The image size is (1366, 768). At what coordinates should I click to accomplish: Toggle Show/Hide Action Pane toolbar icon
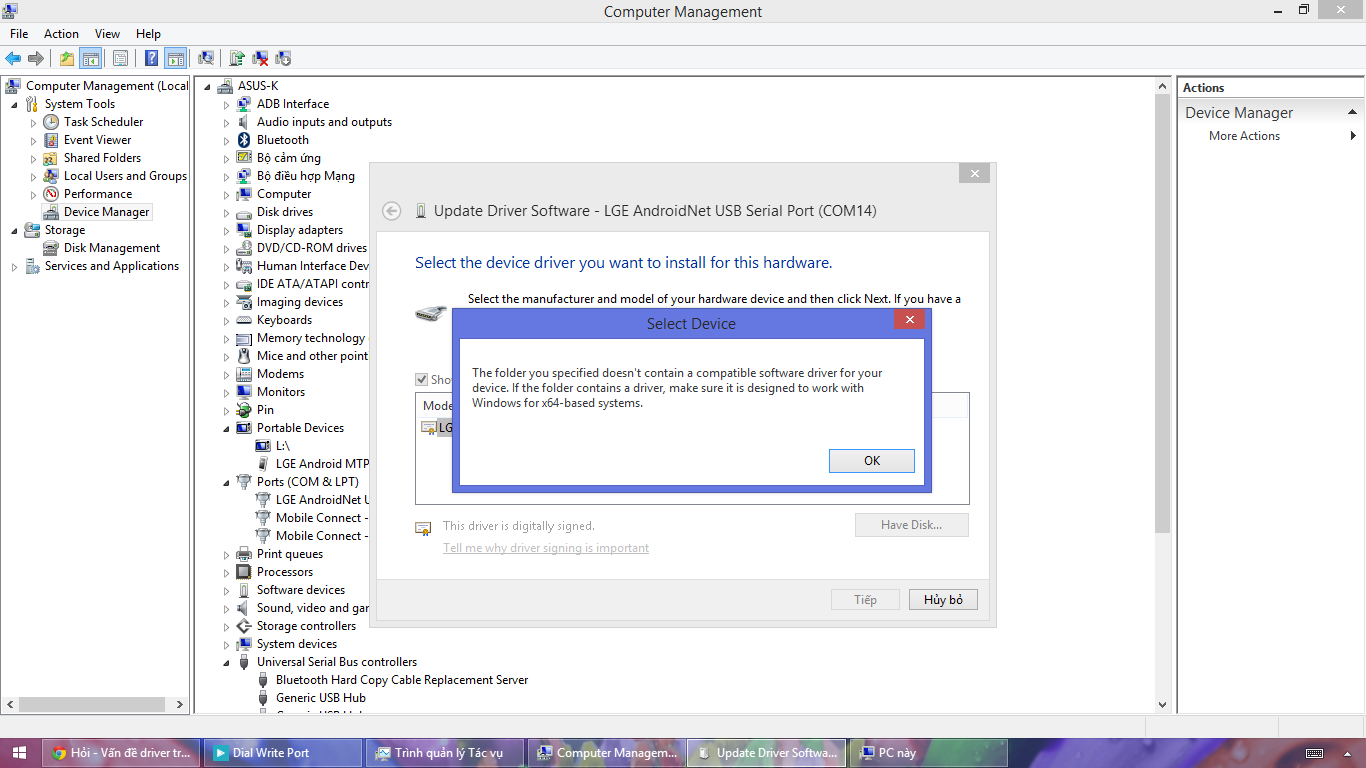point(176,58)
